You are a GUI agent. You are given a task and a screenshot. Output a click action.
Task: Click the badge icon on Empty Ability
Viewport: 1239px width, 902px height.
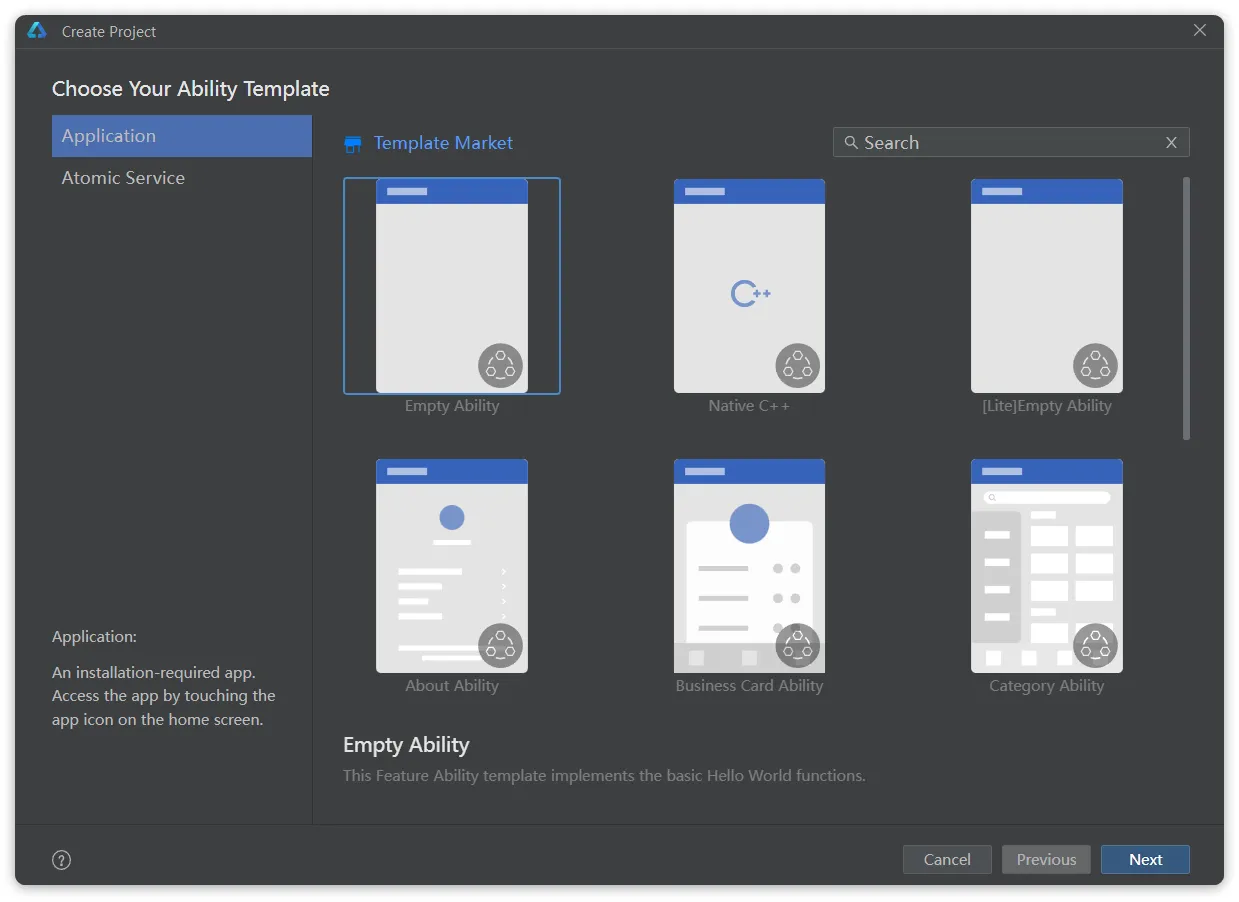pyautogui.click(x=500, y=366)
